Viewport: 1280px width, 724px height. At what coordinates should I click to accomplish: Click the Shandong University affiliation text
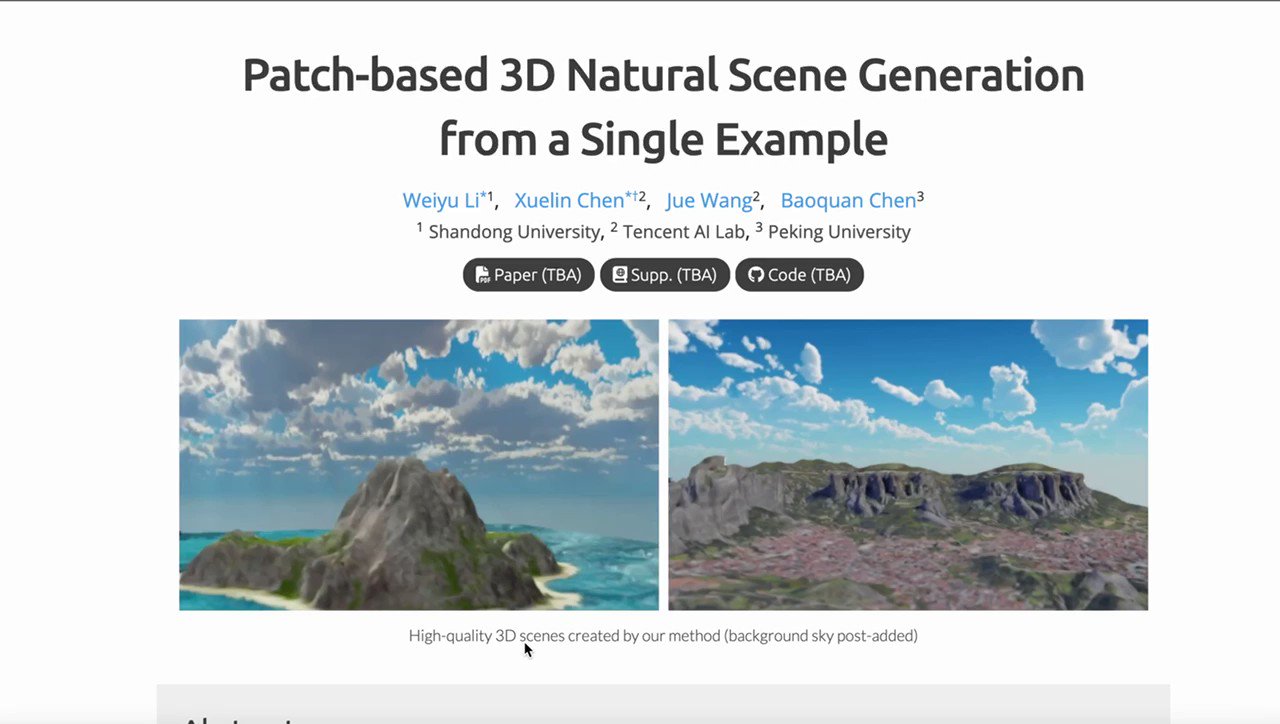pyautogui.click(x=514, y=231)
